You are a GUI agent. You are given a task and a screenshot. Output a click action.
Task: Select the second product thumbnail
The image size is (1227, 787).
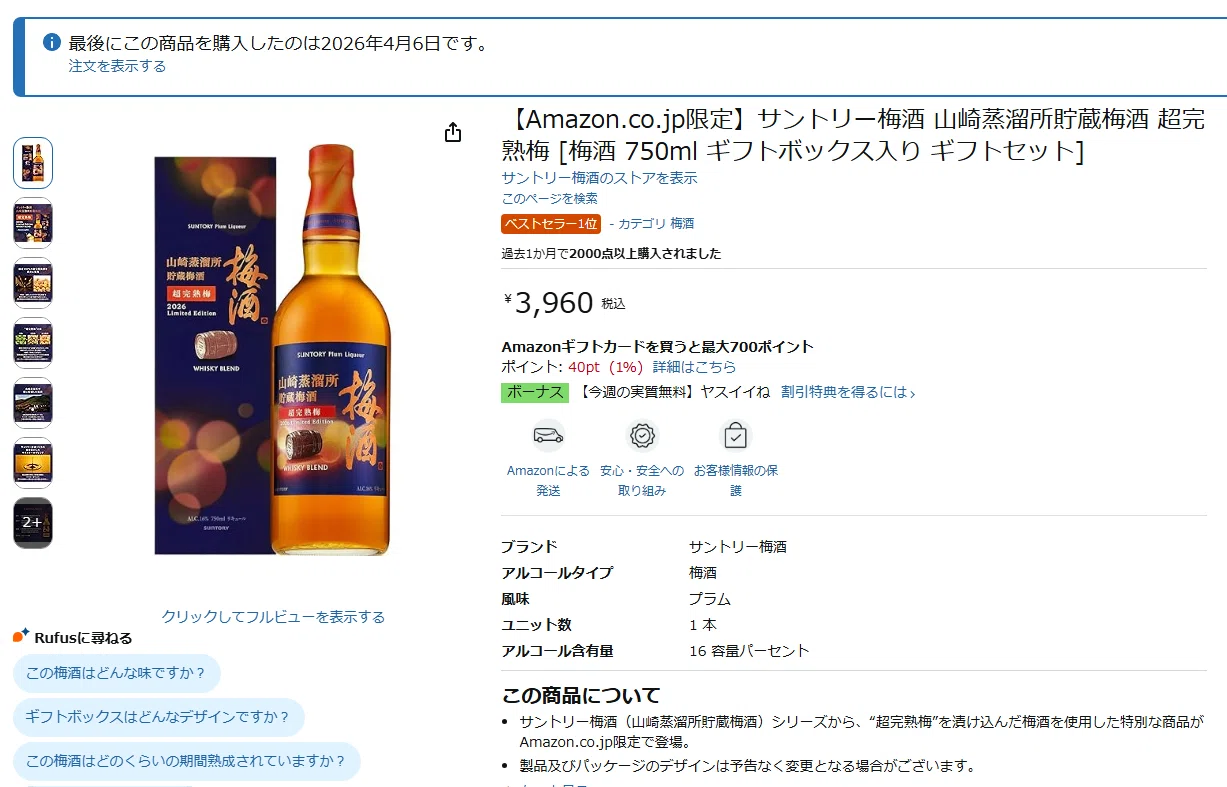[x=33, y=223]
